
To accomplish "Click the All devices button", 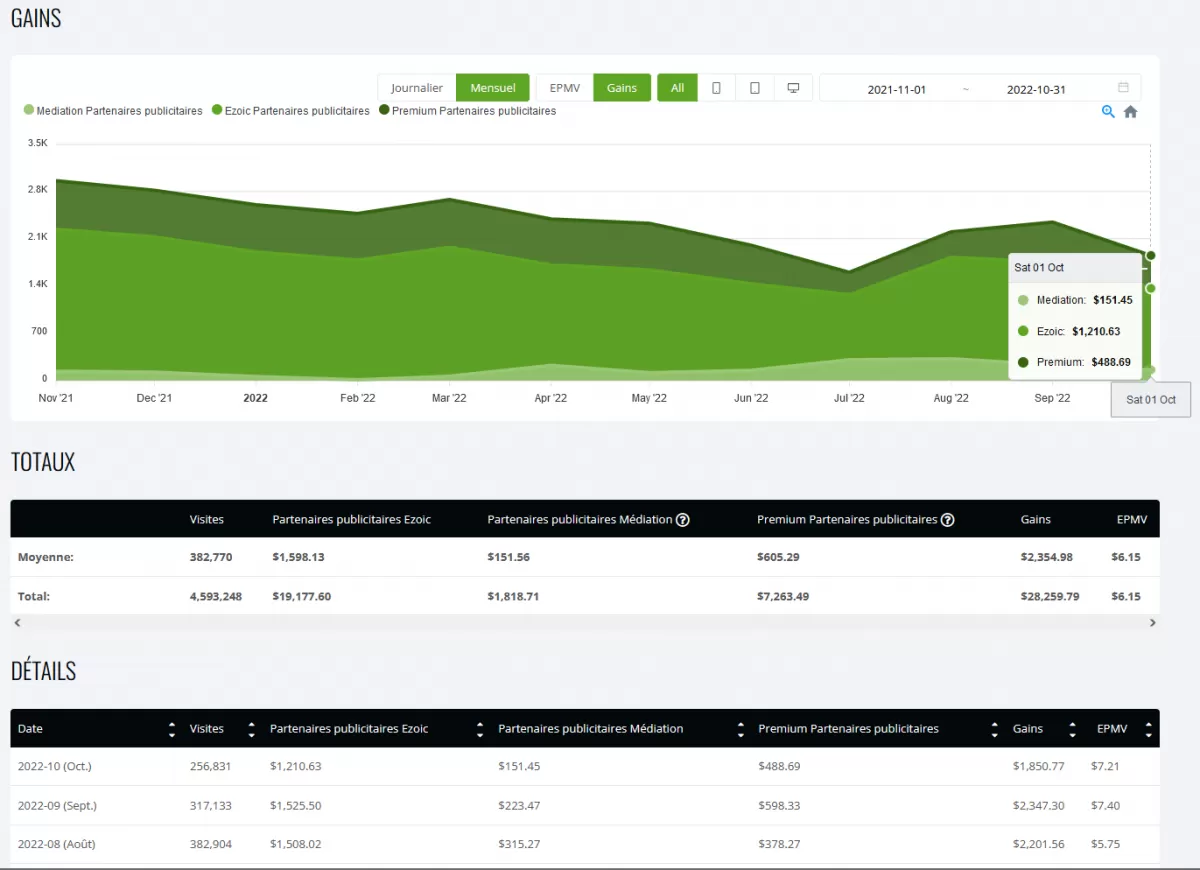I will point(677,88).
